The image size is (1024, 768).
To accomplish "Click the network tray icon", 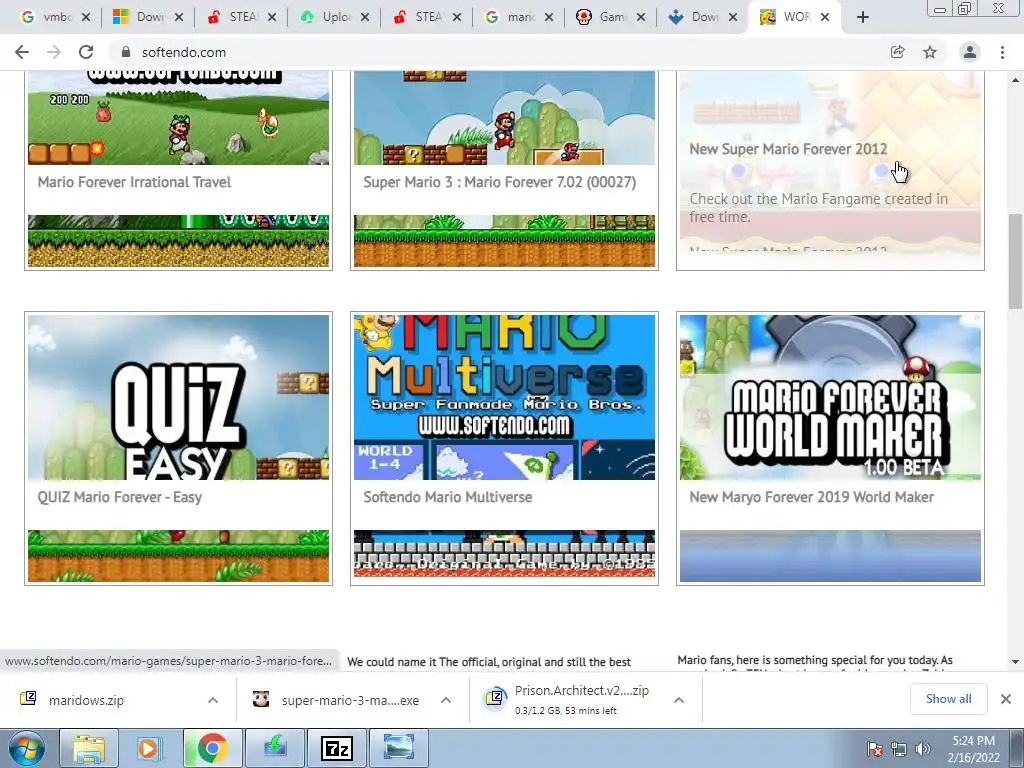I will 899,749.
